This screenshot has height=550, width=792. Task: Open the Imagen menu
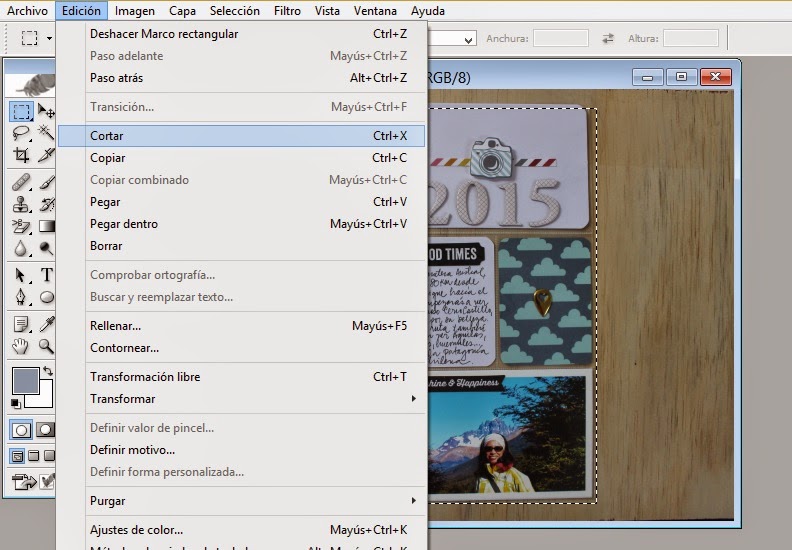click(135, 11)
